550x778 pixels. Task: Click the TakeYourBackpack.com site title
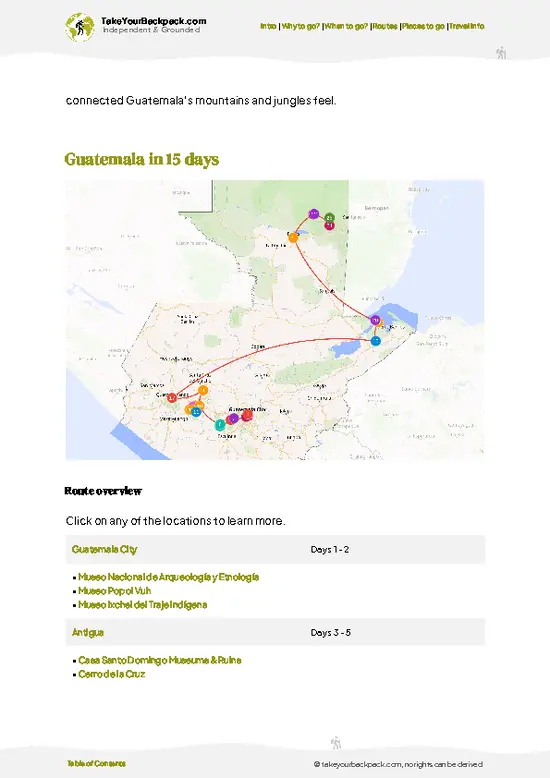tap(153, 21)
